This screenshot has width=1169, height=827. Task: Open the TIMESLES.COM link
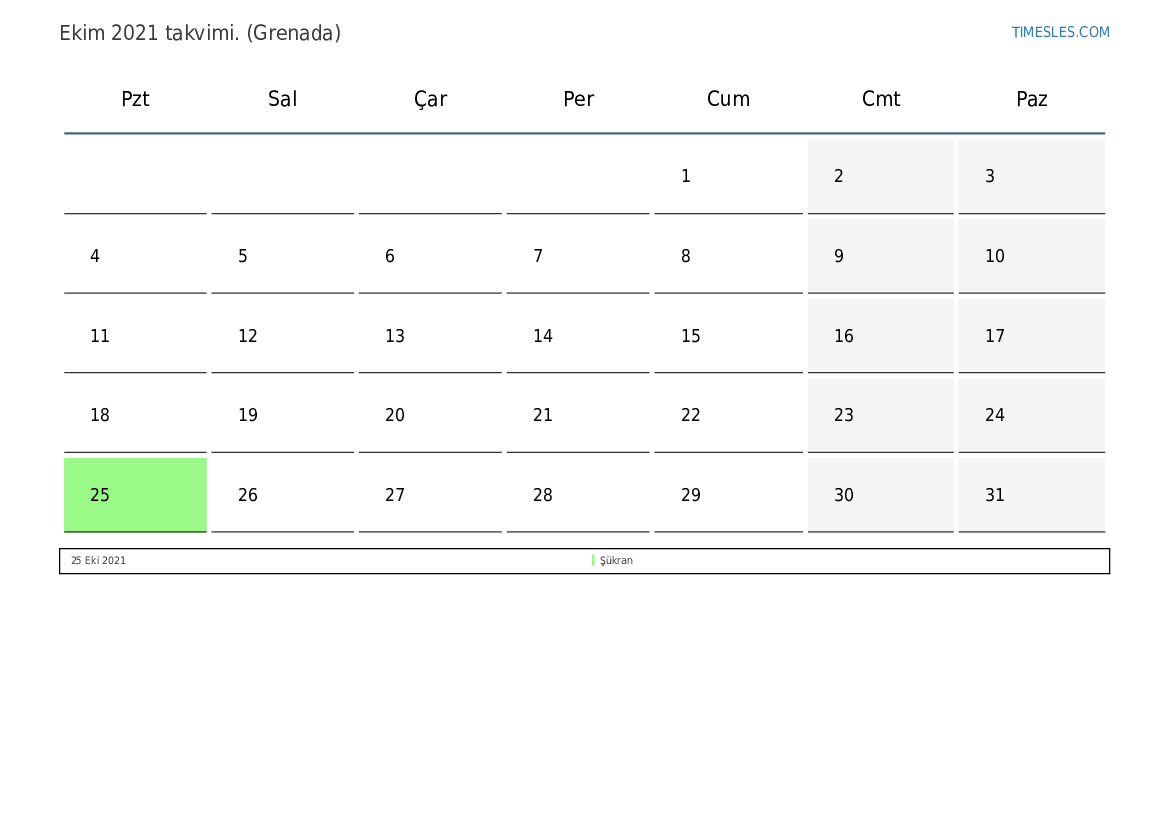pyautogui.click(x=1060, y=32)
